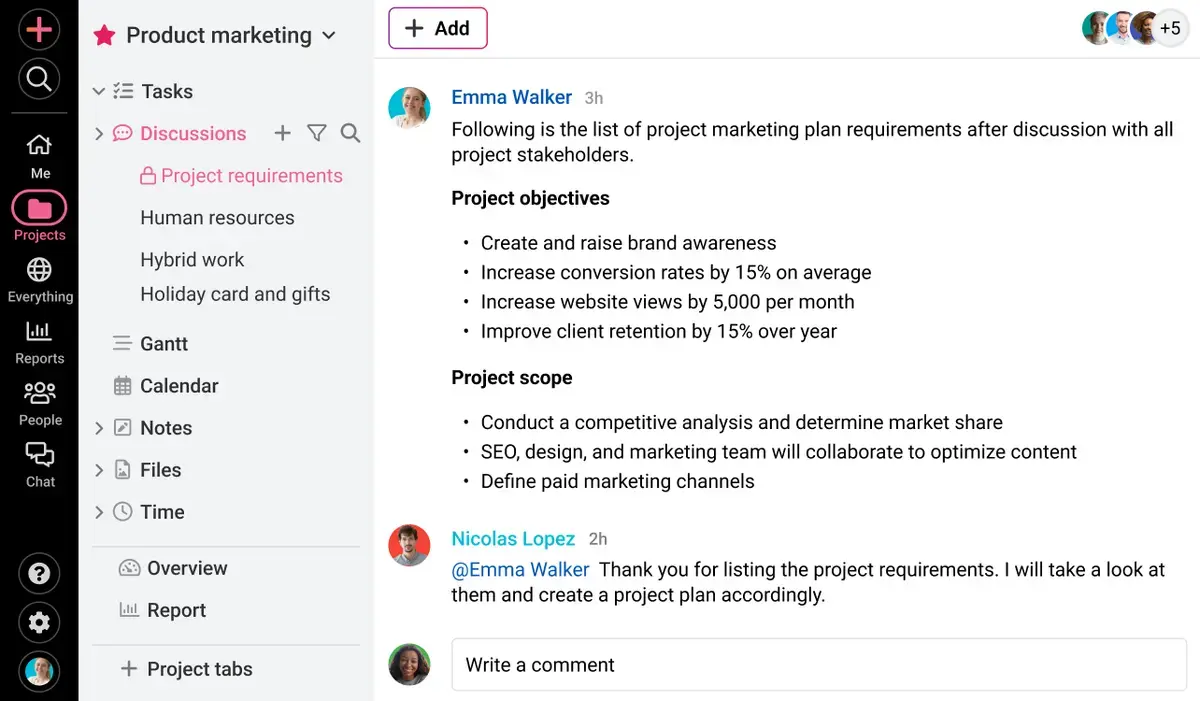Click the Write a comment field
1200x701 pixels.
point(818,665)
